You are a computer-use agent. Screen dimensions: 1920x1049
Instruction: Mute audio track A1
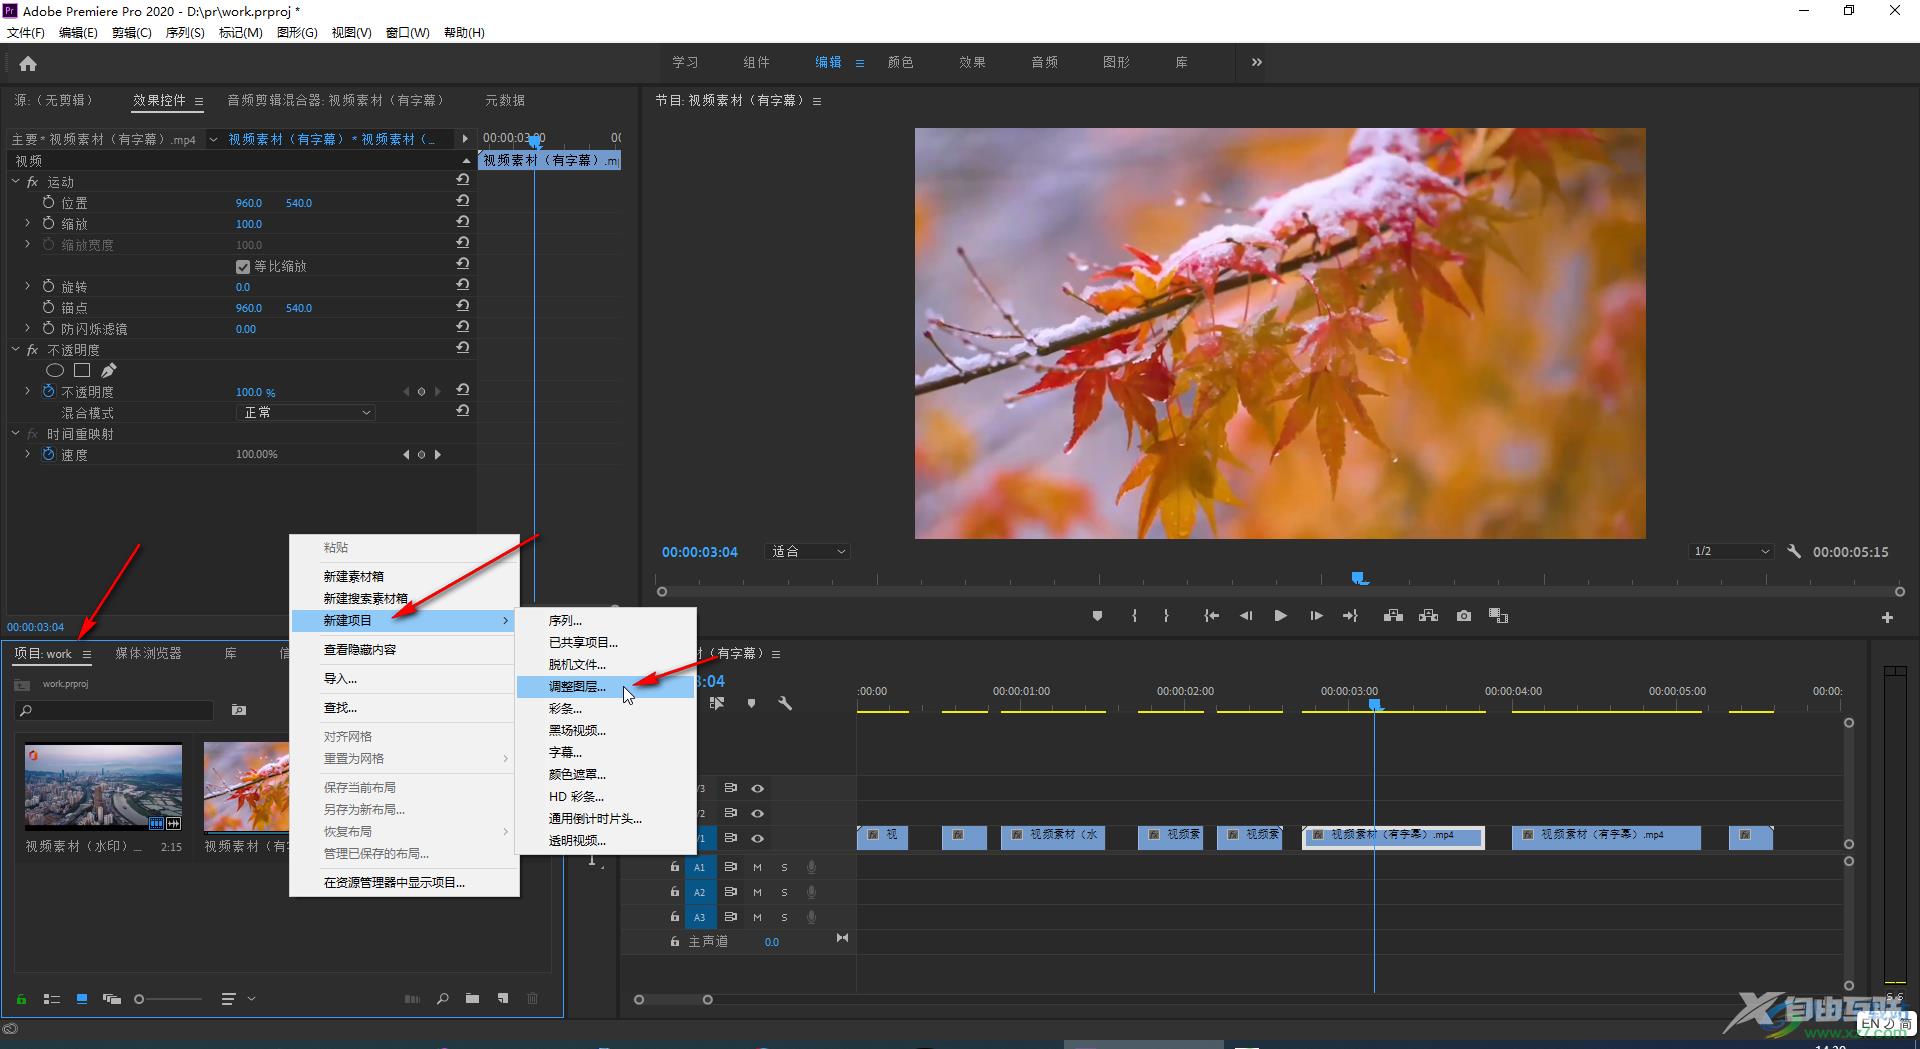point(757,867)
